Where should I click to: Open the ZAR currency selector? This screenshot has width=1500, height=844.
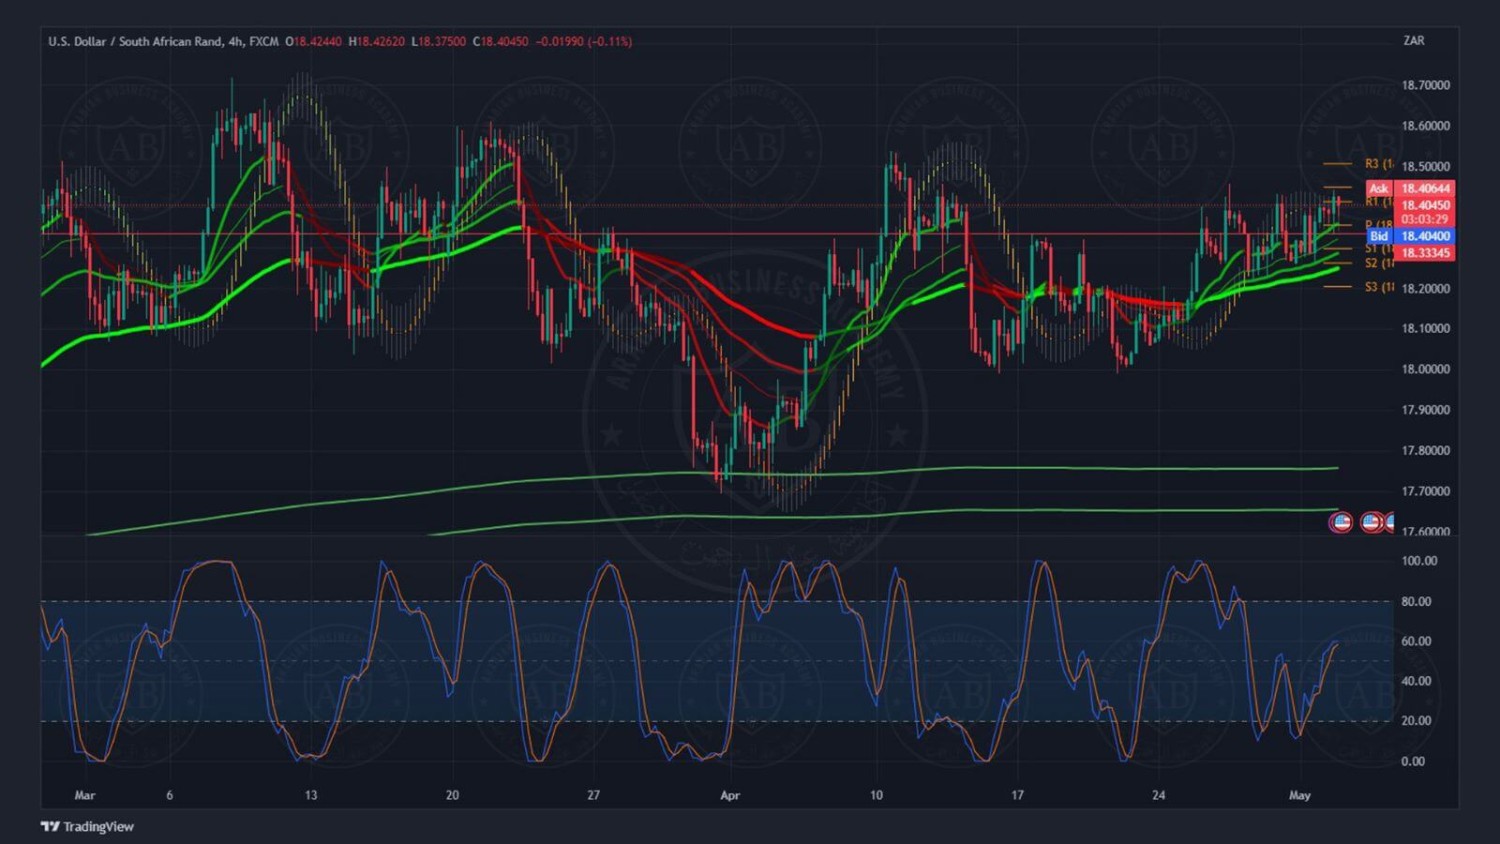pyautogui.click(x=1413, y=41)
